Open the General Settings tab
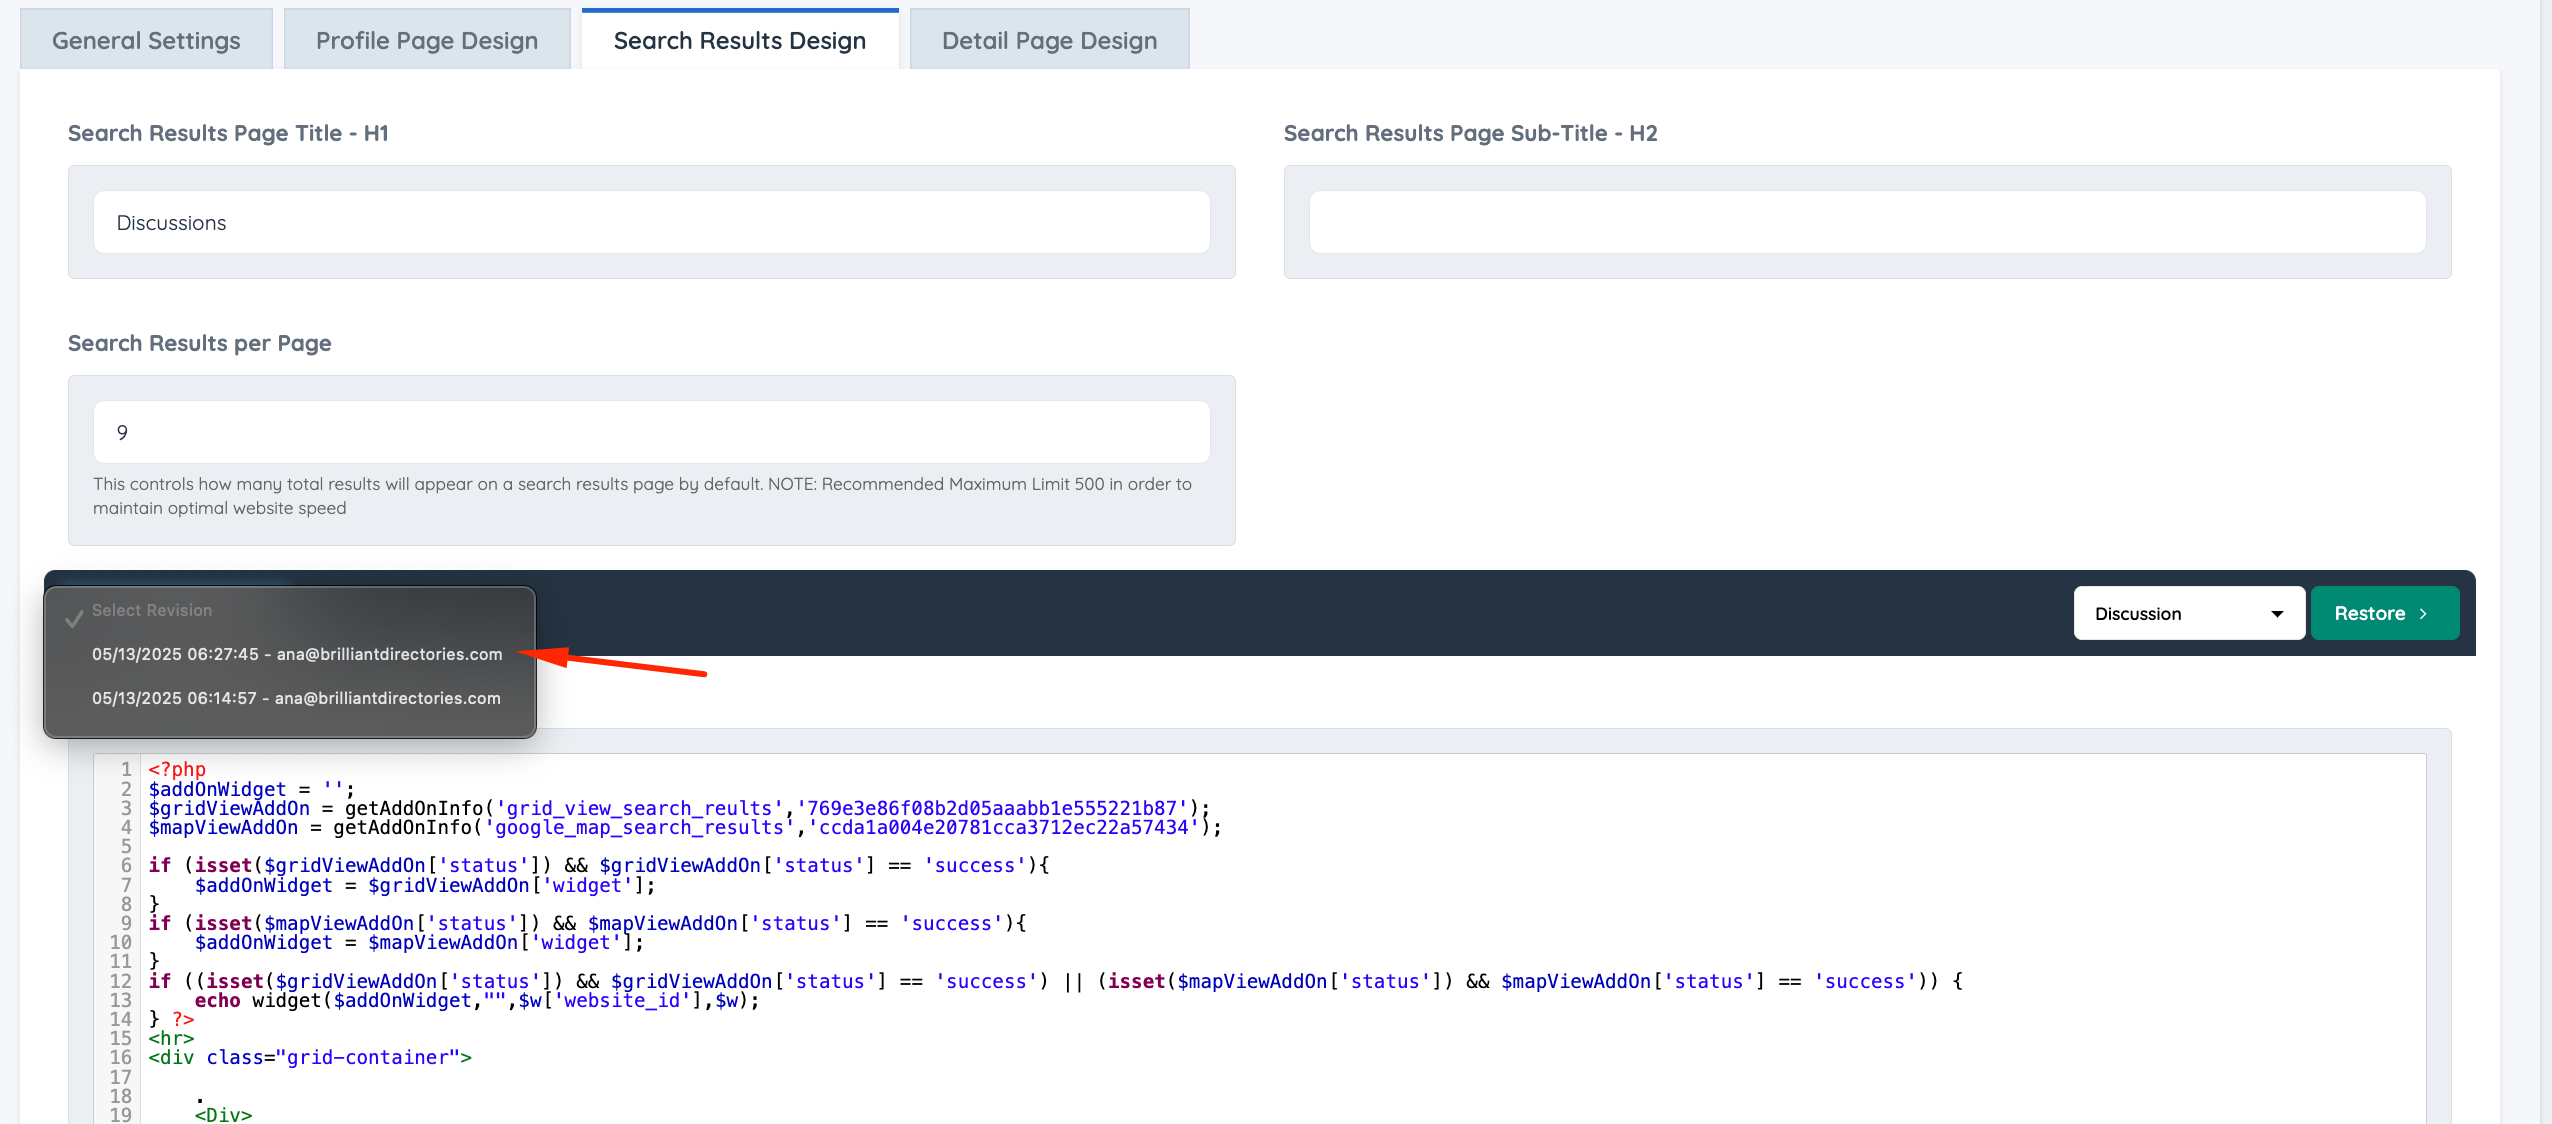The width and height of the screenshot is (2552, 1124). [146, 41]
